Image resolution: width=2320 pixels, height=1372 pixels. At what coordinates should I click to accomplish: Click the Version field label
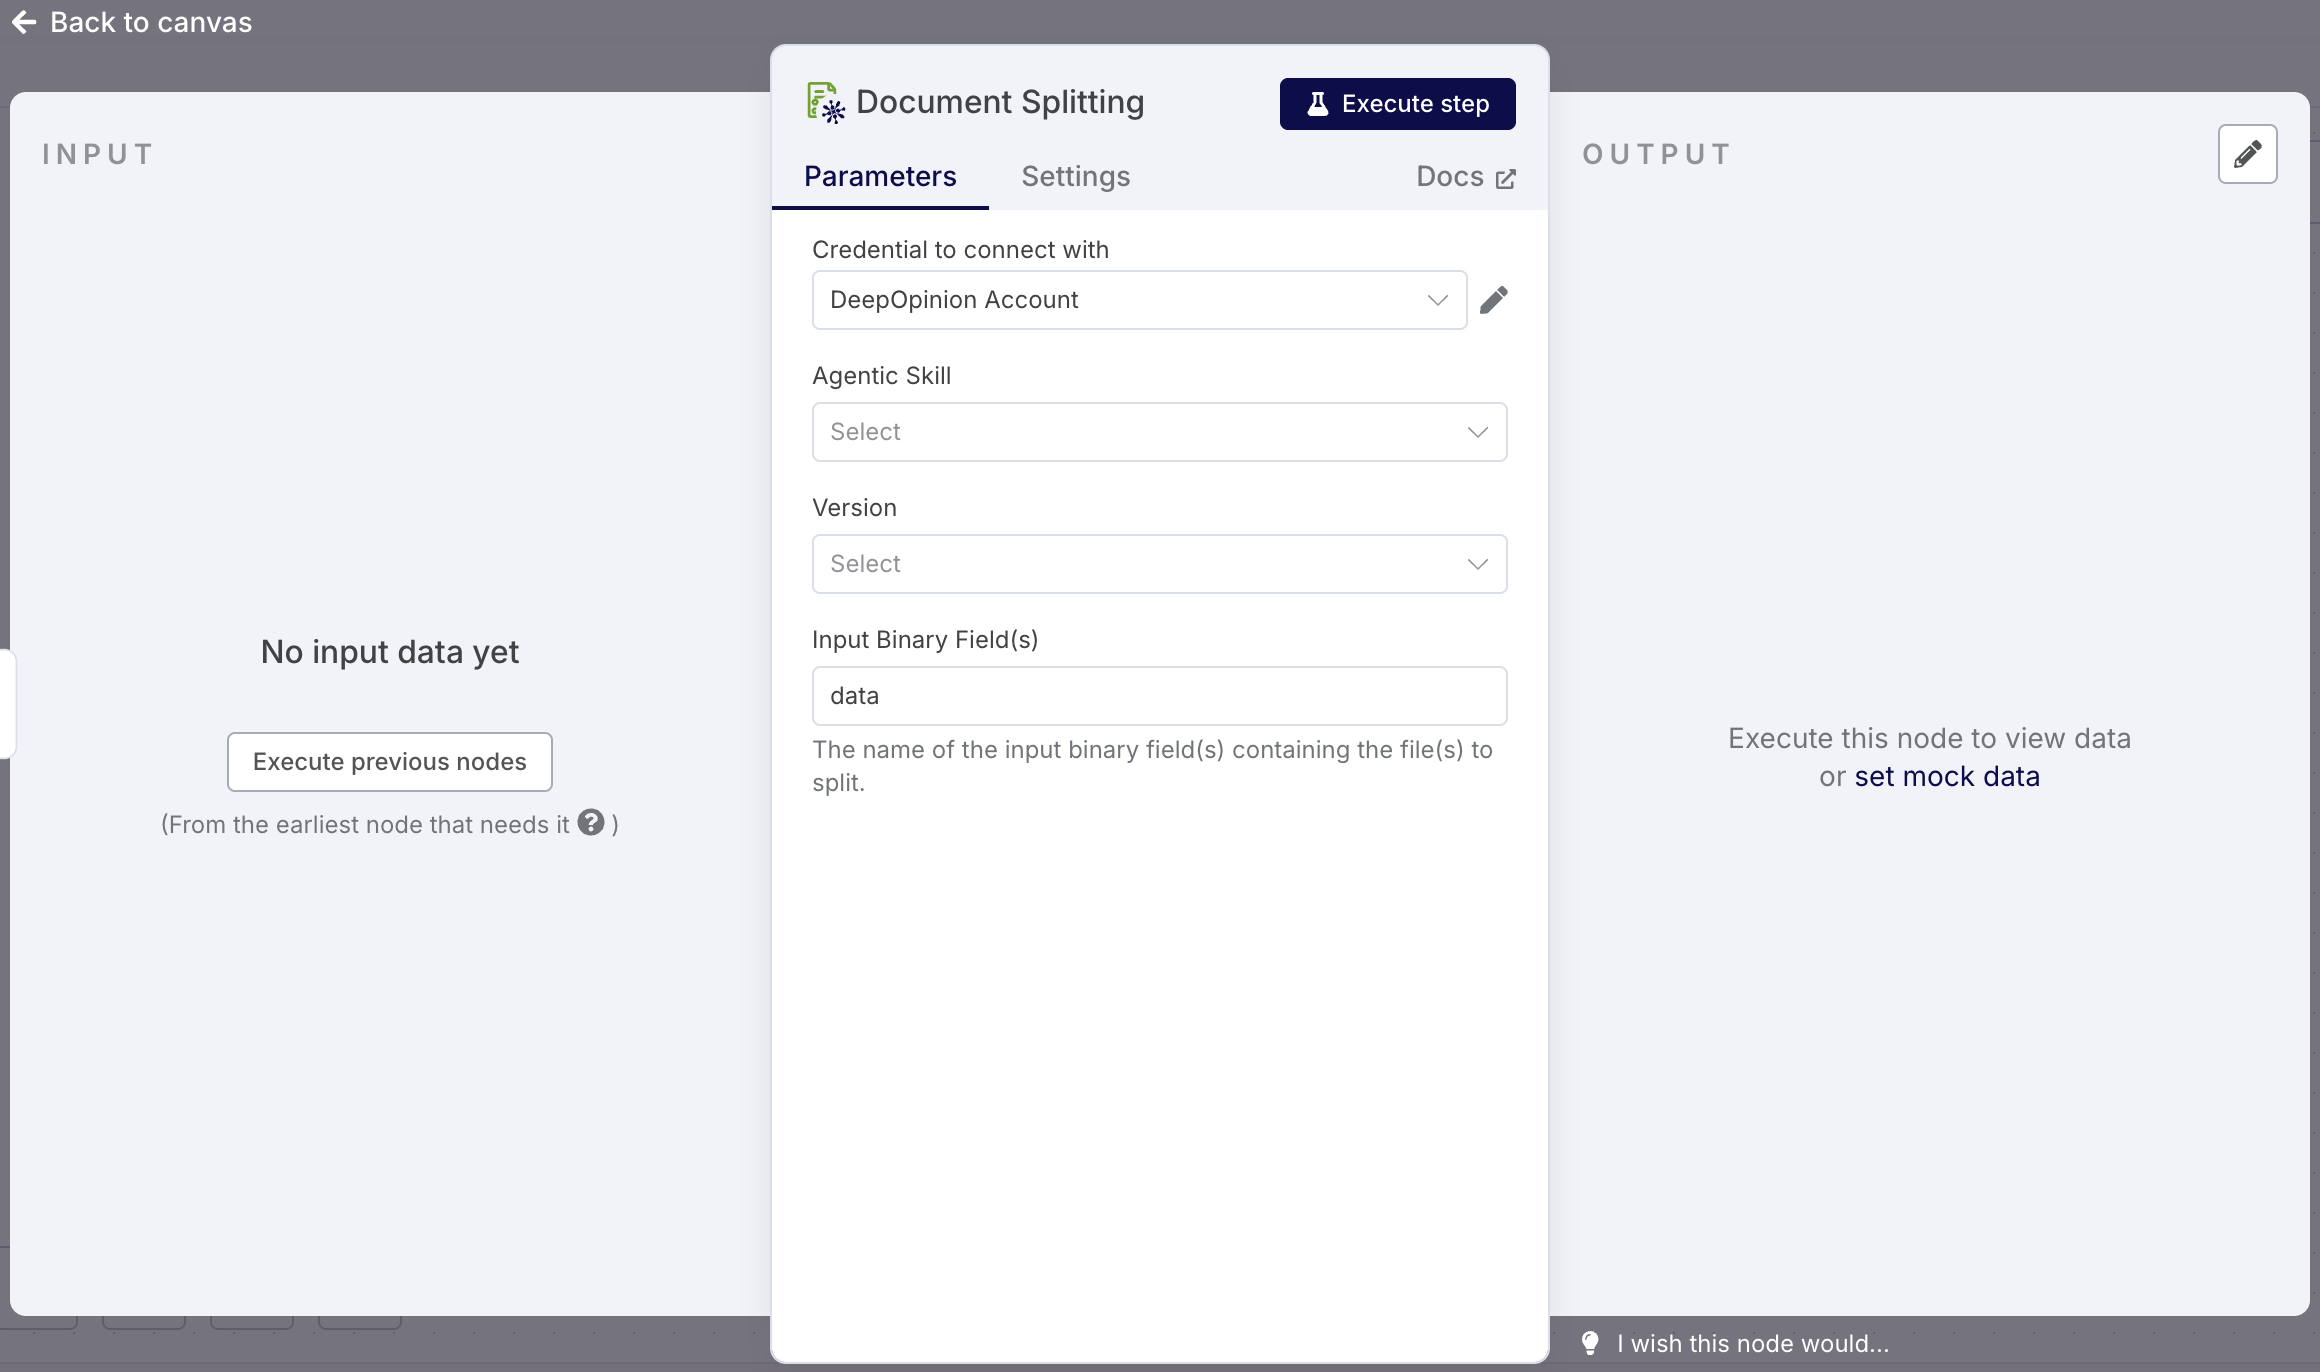point(854,508)
